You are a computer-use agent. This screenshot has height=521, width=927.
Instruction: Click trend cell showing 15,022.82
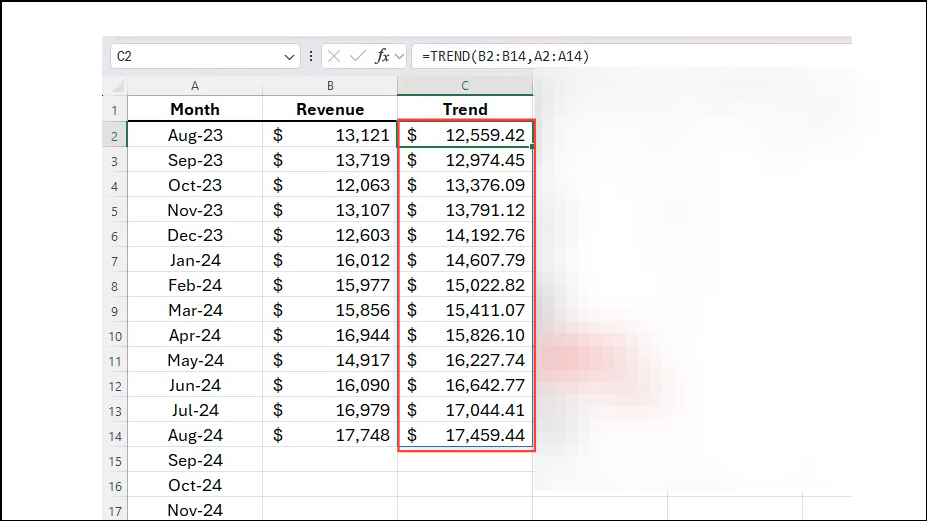point(465,285)
